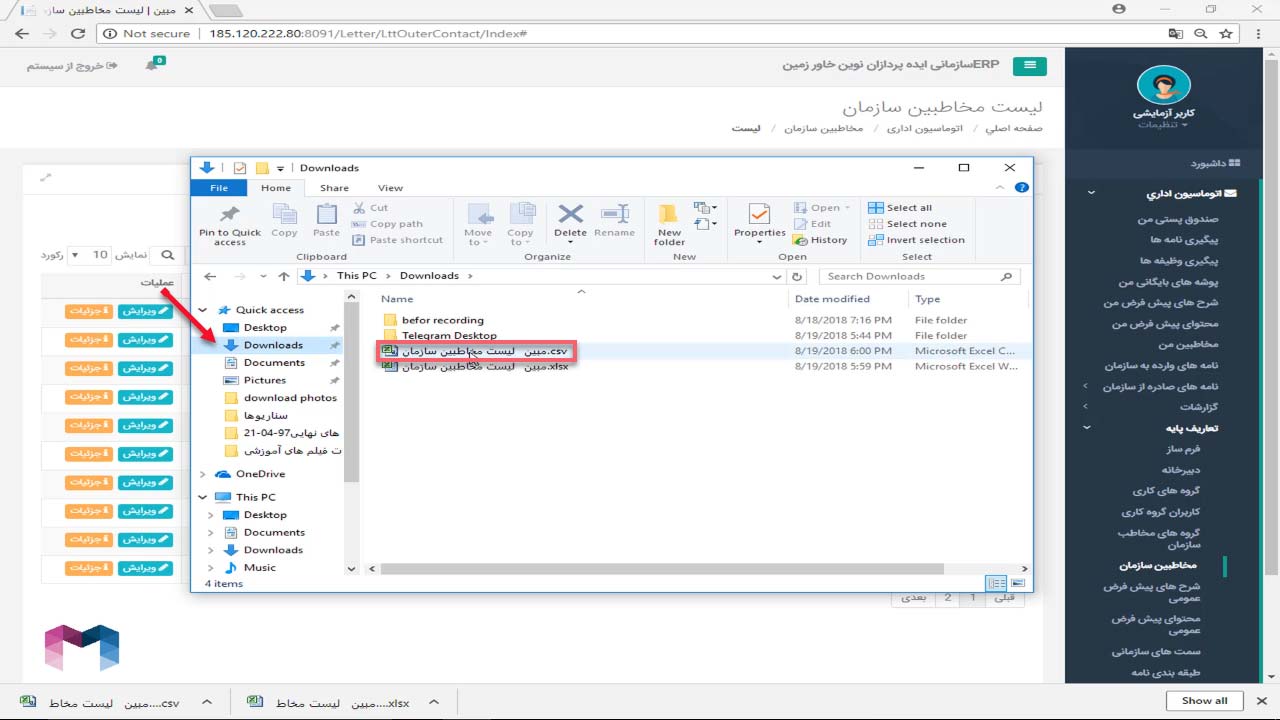The image size is (1280, 720).
Task: Switch to the View ribbon tab
Action: (390, 188)
